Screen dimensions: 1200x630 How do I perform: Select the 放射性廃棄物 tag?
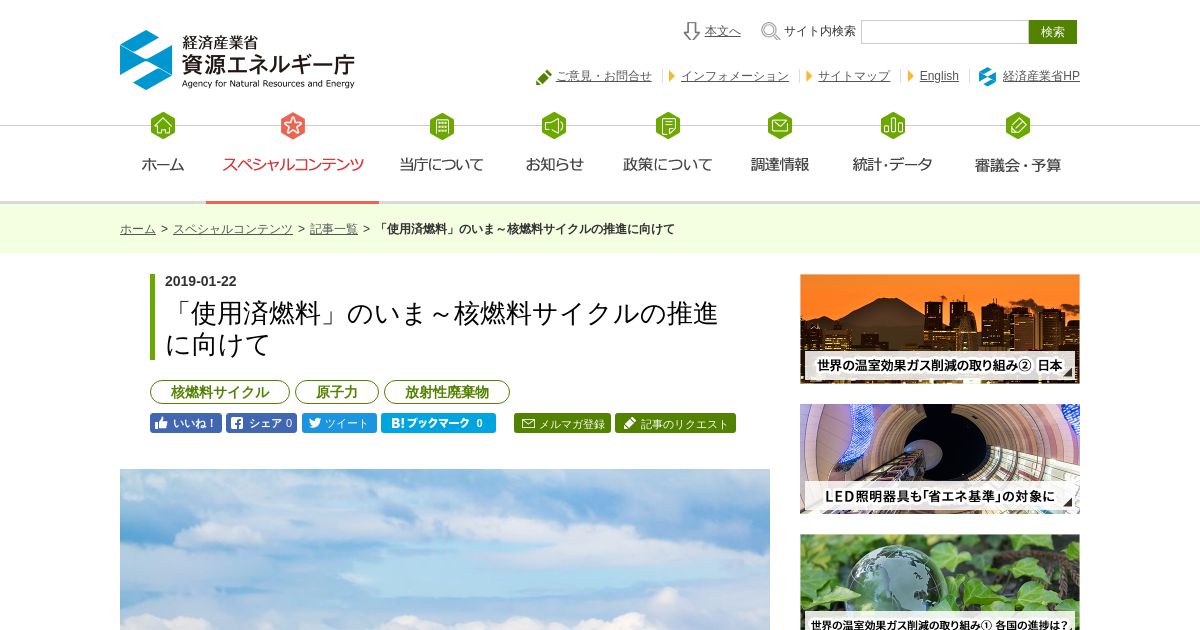pyautogui.click(x=447, y=392)
